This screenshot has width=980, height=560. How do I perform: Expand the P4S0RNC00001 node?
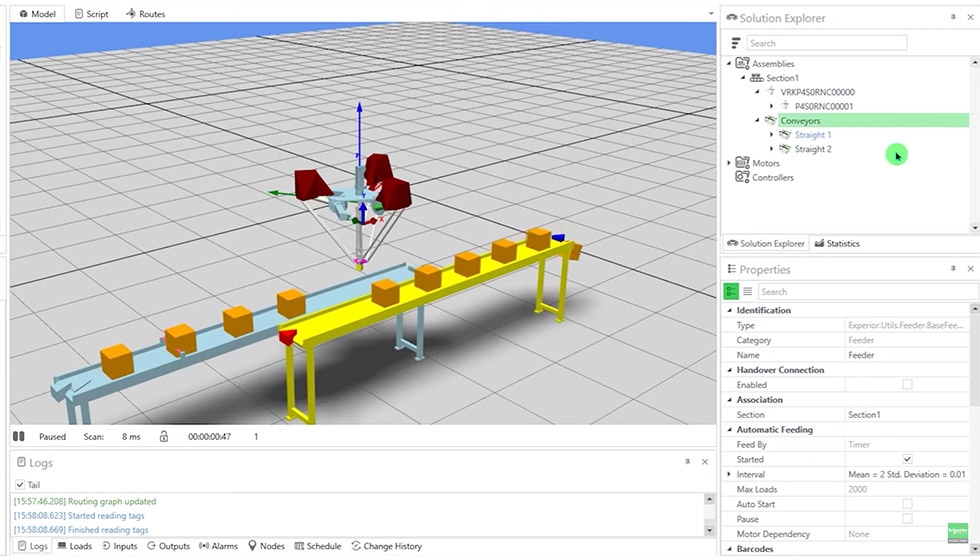pos(772,106)
